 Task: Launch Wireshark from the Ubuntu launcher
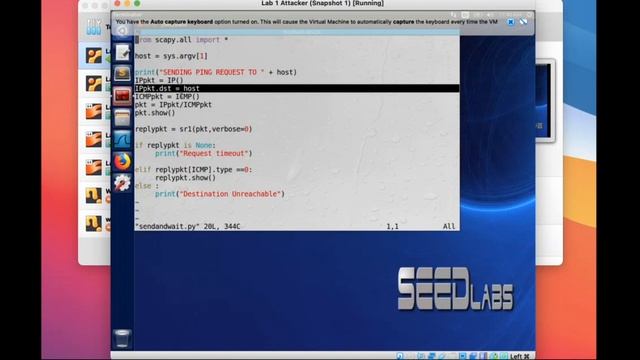122,139
